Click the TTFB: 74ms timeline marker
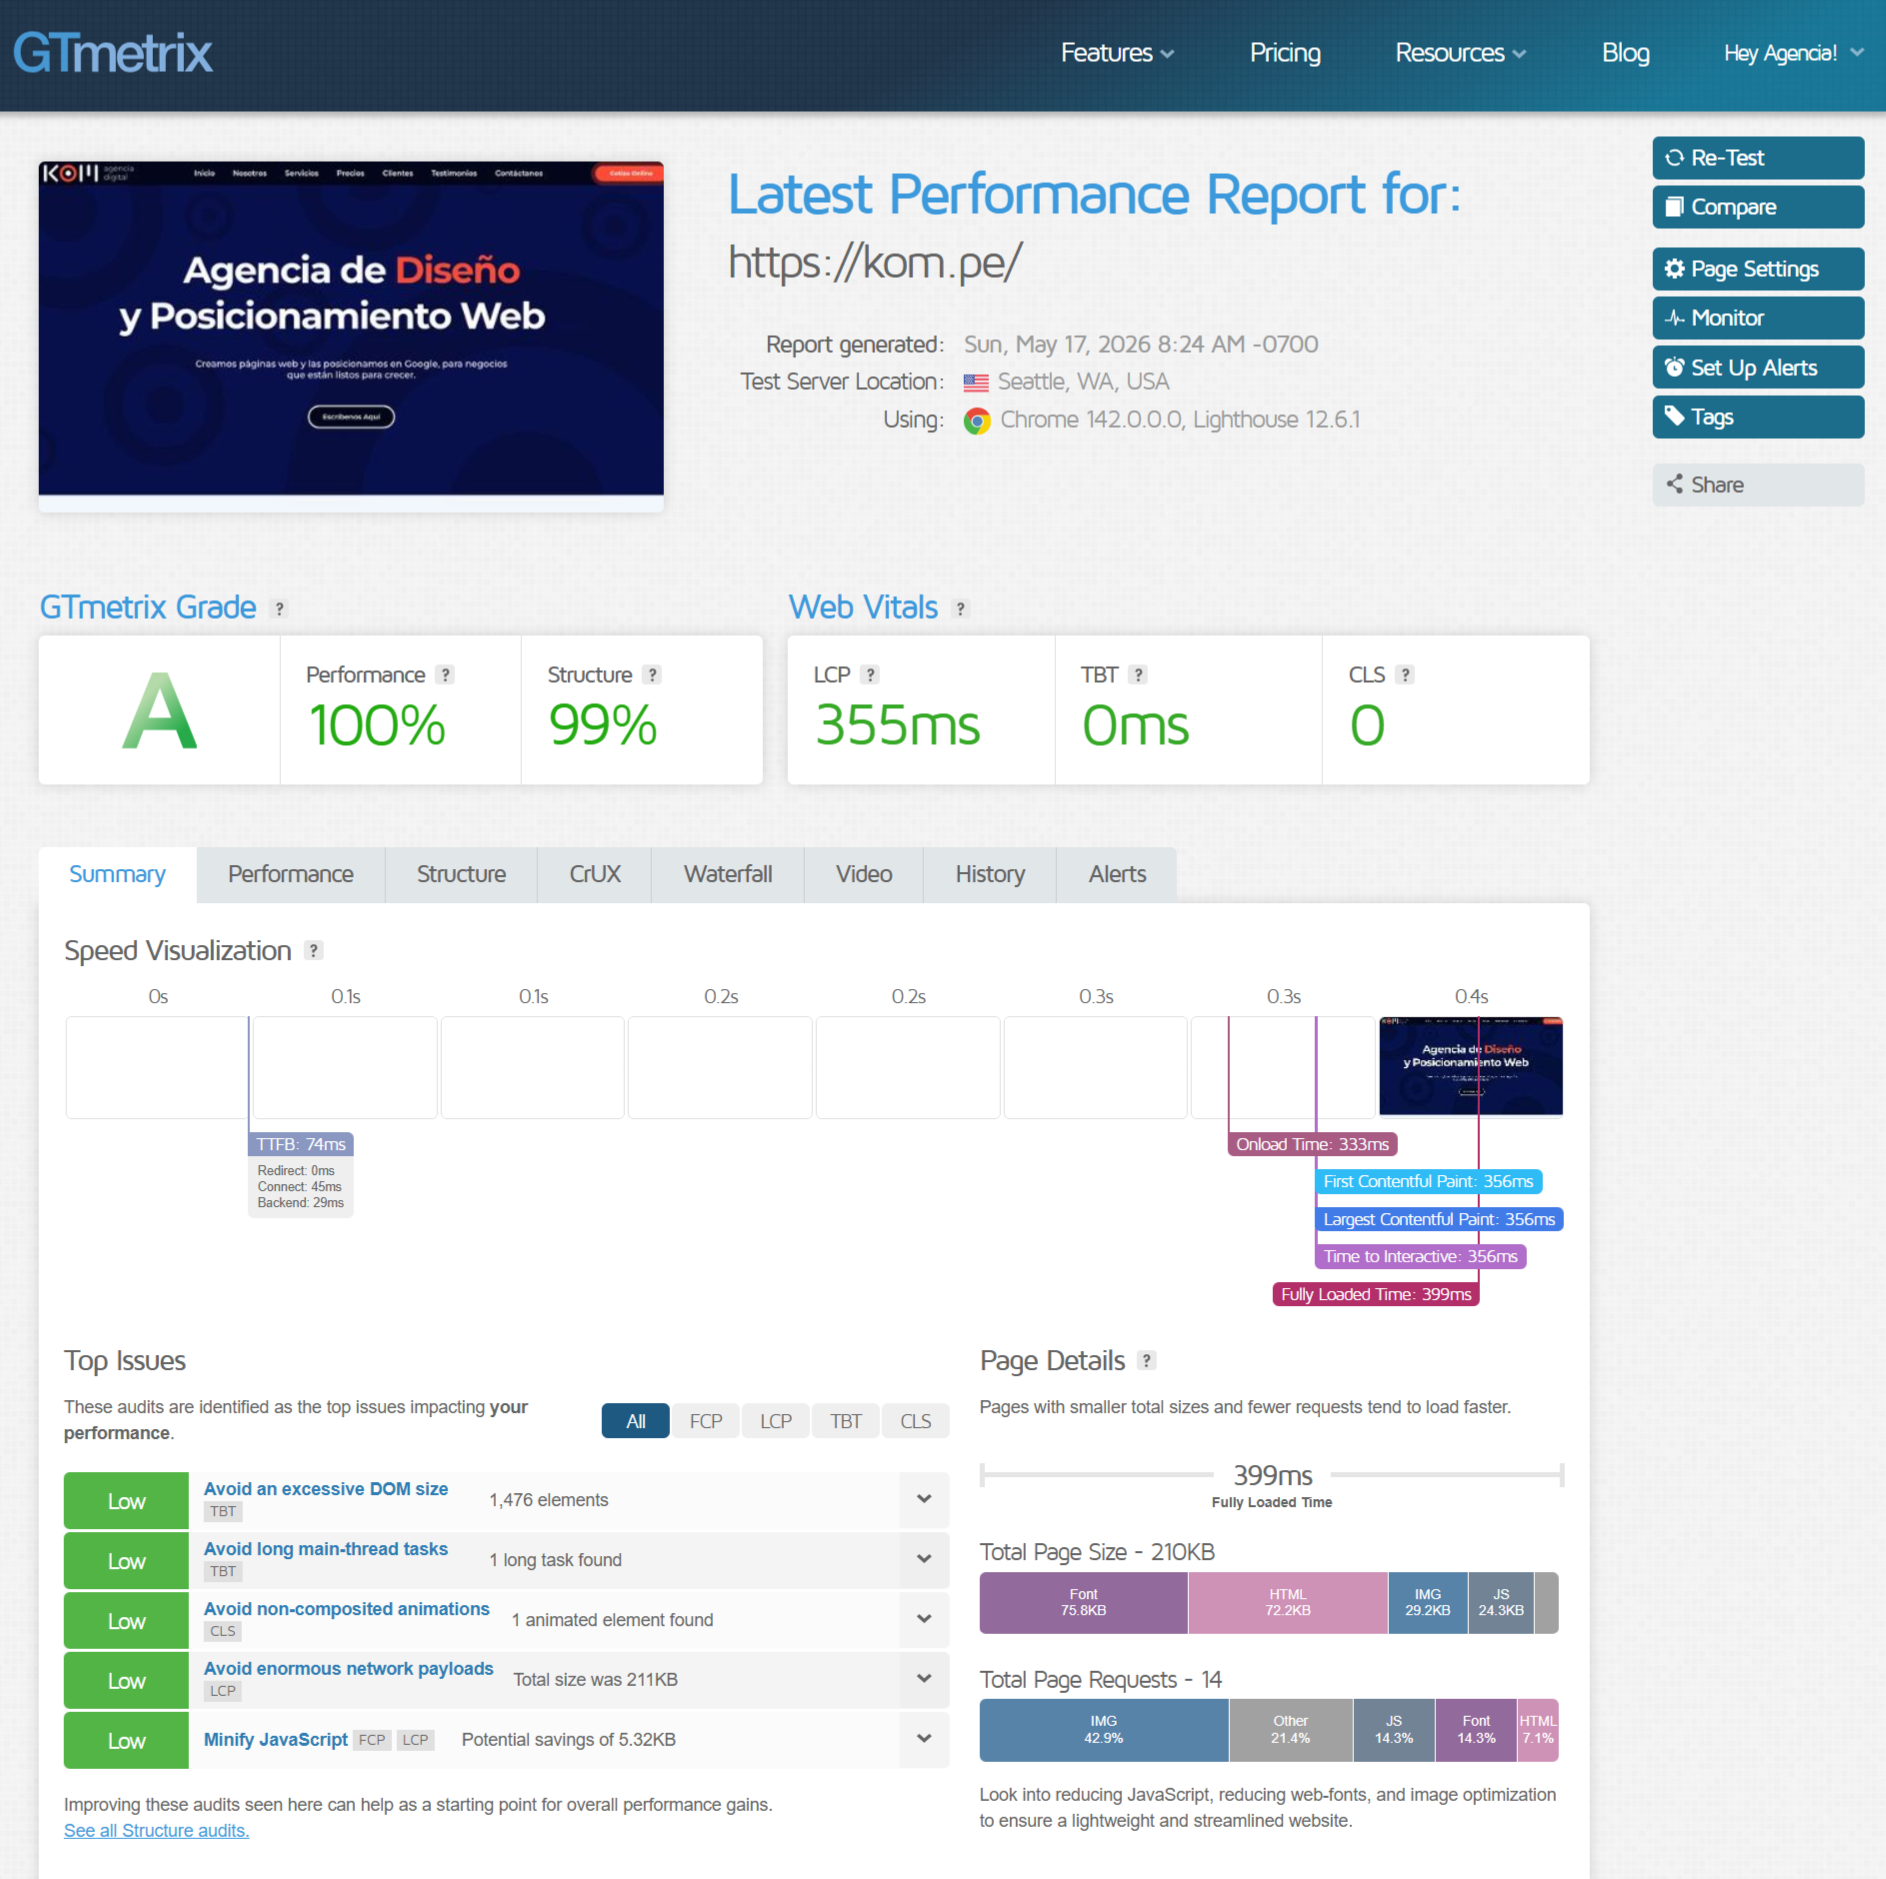1886x1879 pixels. (301, 1144)
